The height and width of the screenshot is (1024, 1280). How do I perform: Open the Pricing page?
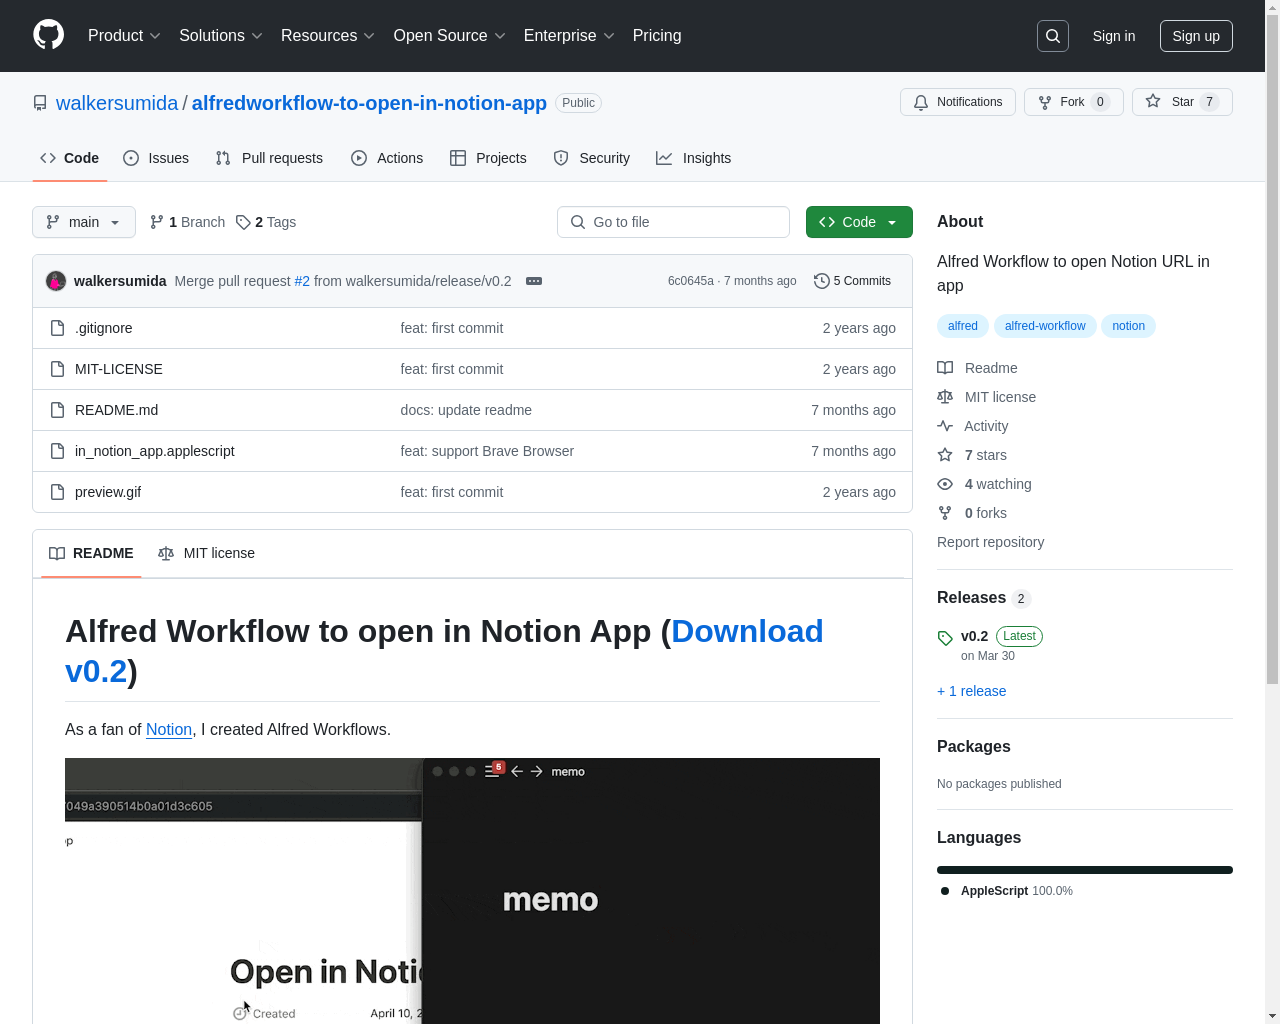point(657,36)
